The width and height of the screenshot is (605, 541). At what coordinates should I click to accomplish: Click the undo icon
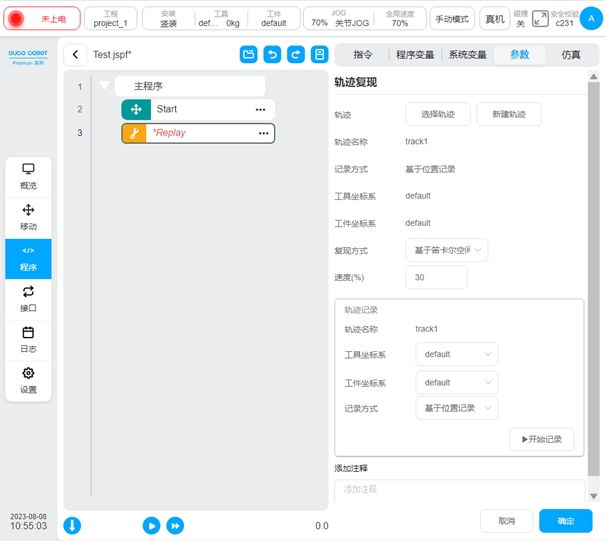(272, 55)
